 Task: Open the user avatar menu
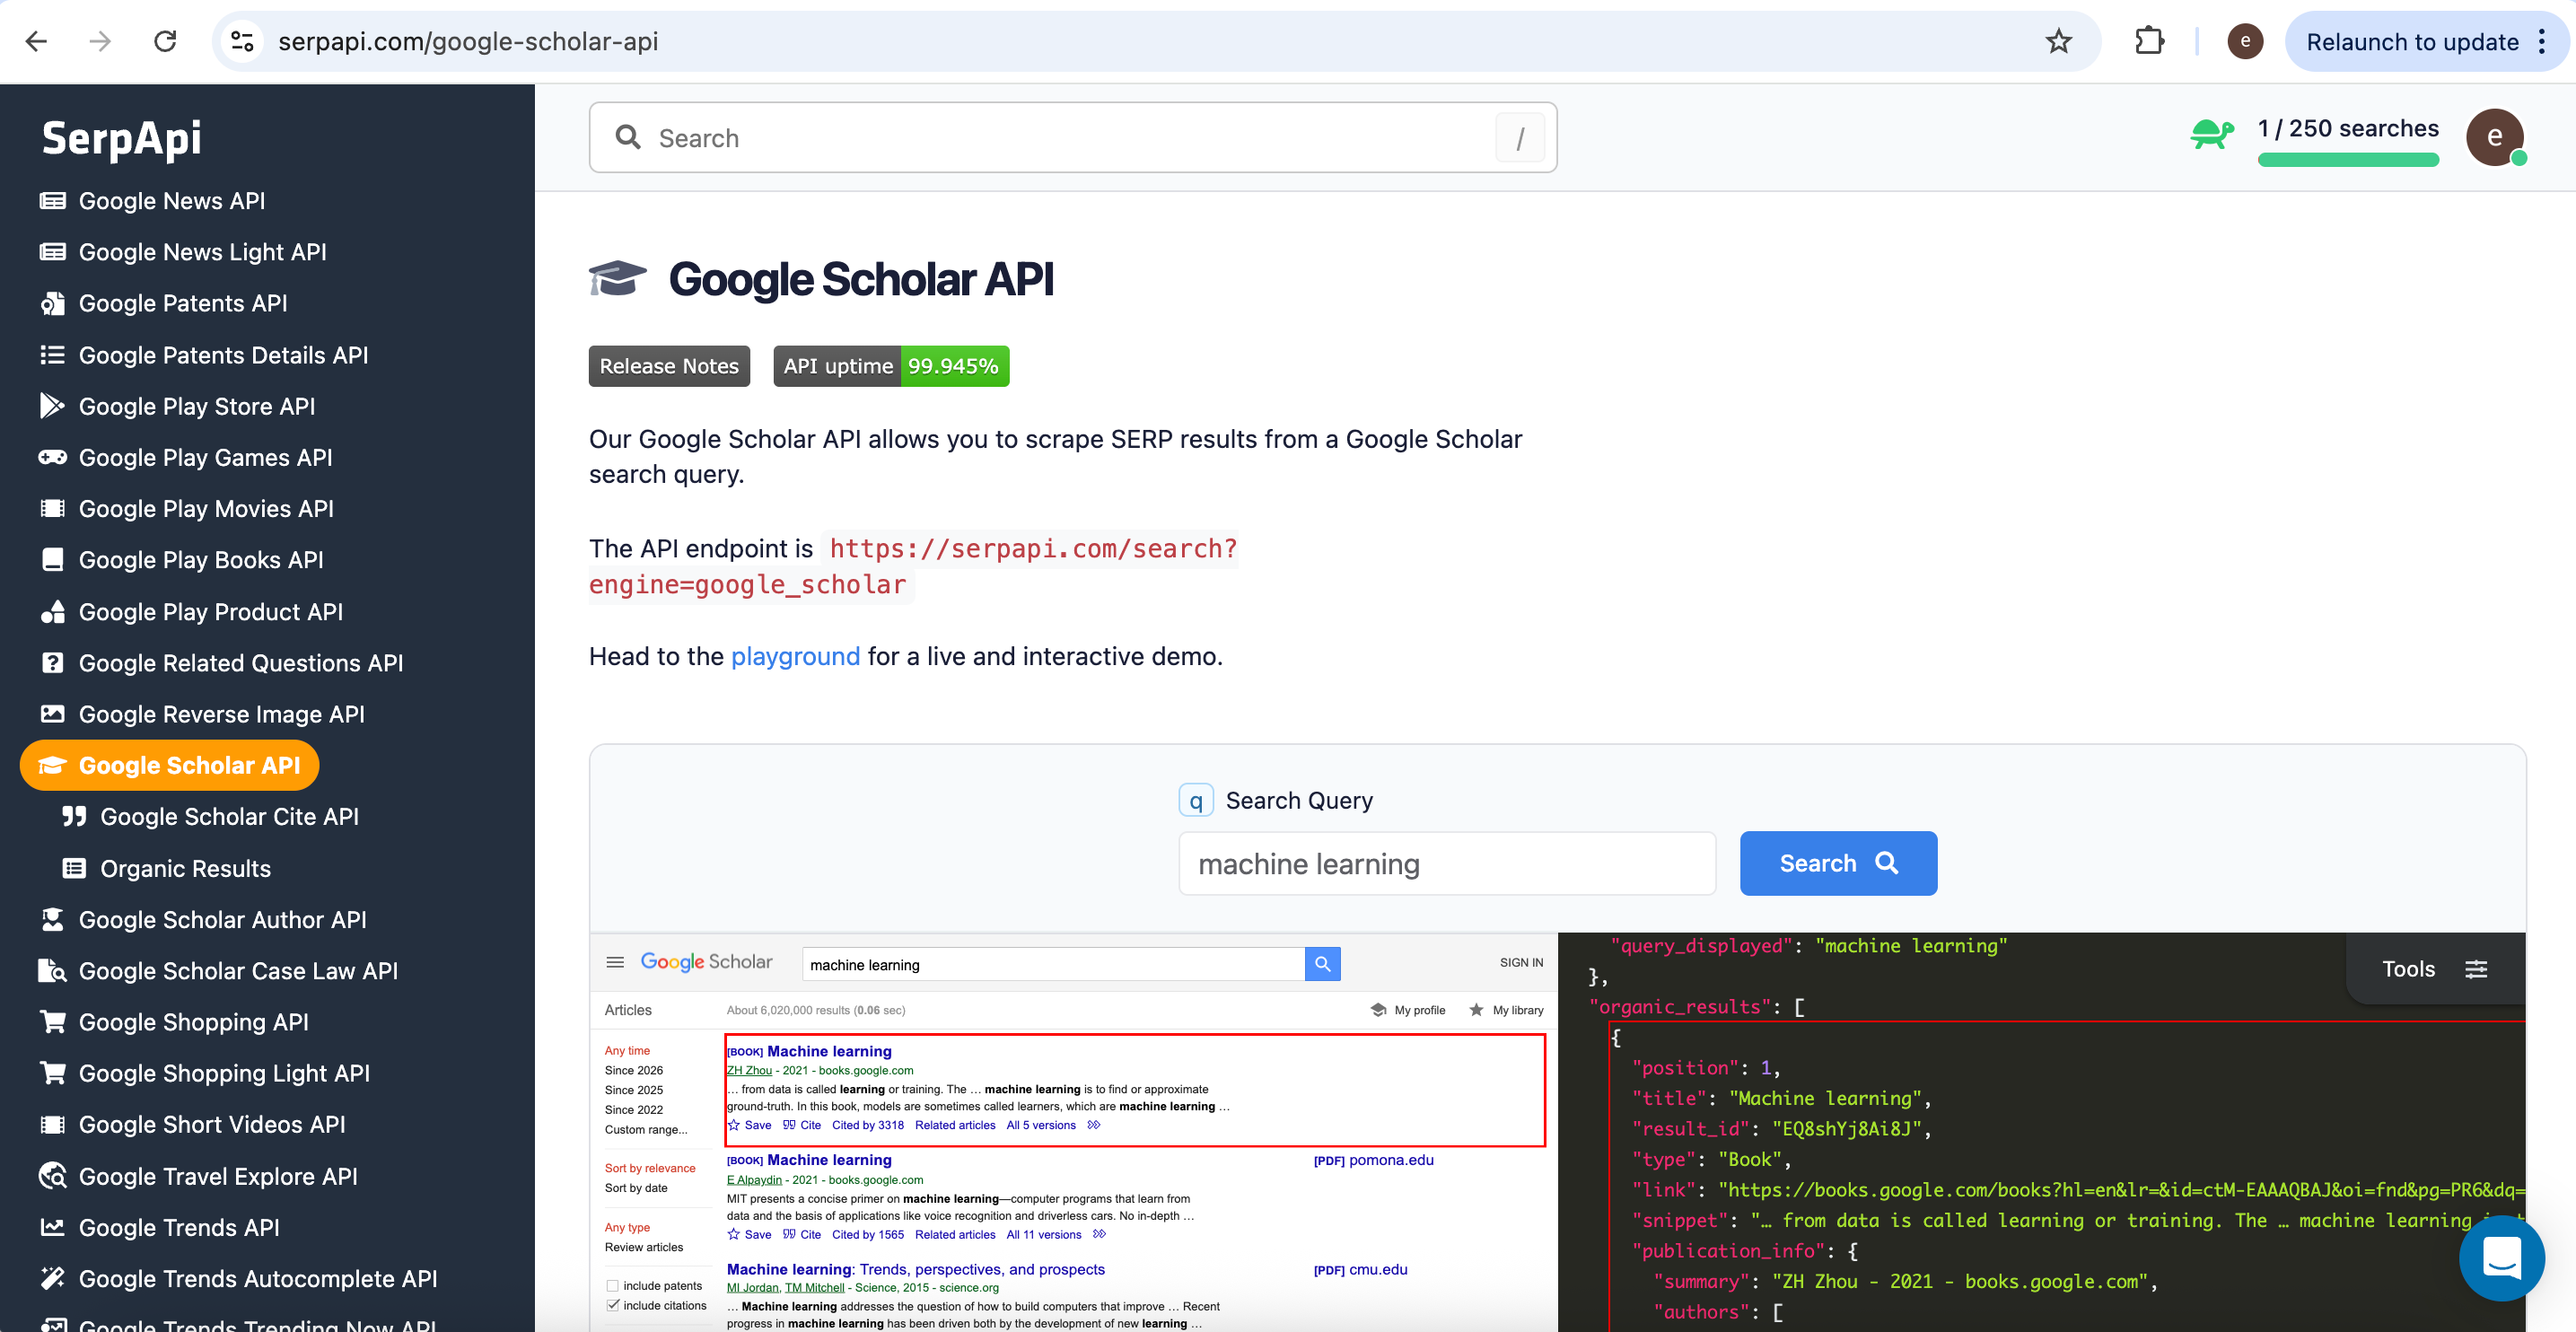tap(2495, 137)
